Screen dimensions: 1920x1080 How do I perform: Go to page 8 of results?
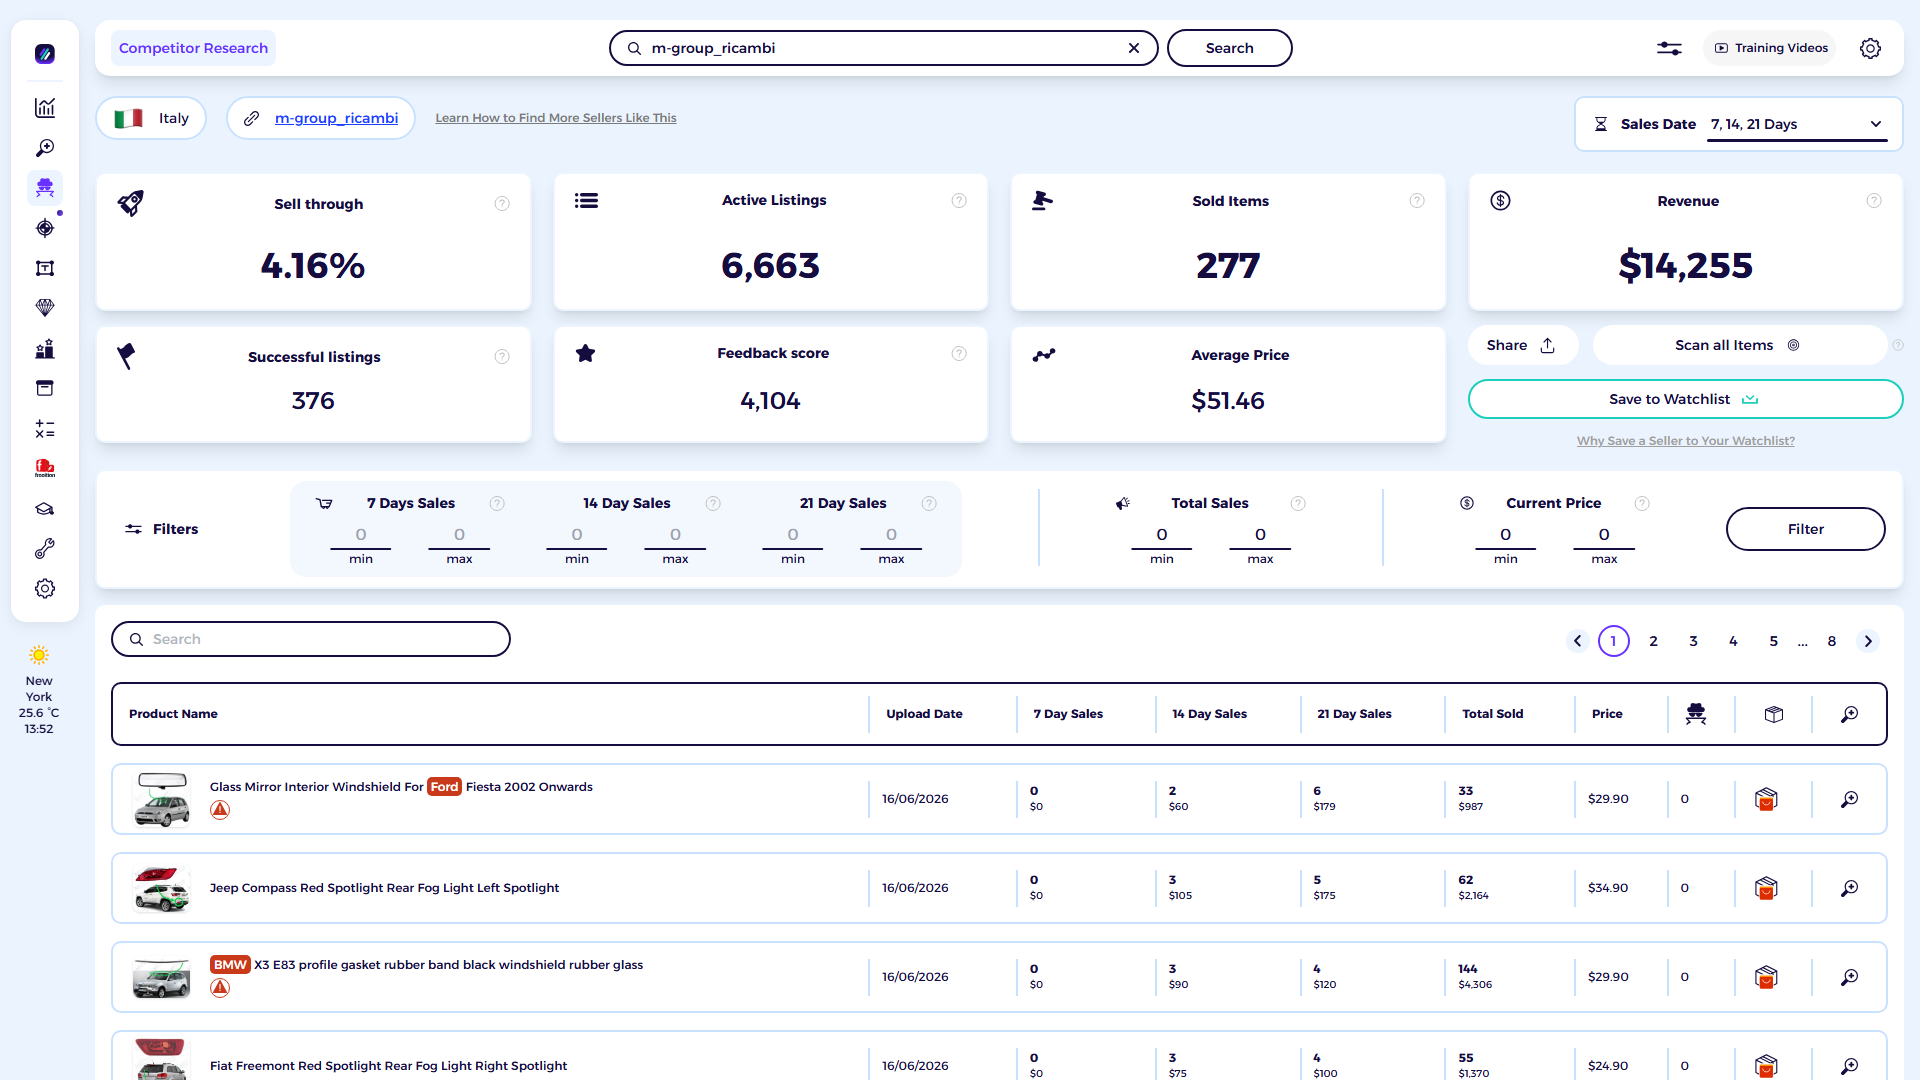pyautogui.click(x=1832, y=641)
